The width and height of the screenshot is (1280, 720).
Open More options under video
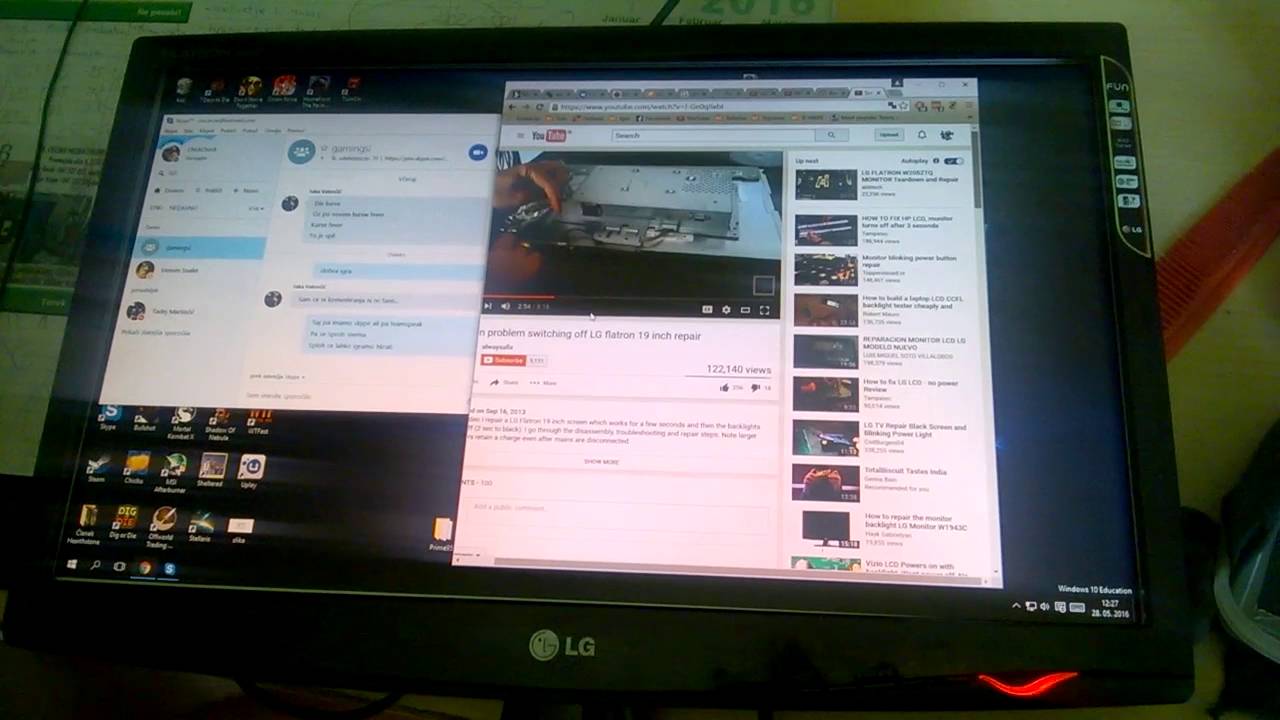[543, 382]
